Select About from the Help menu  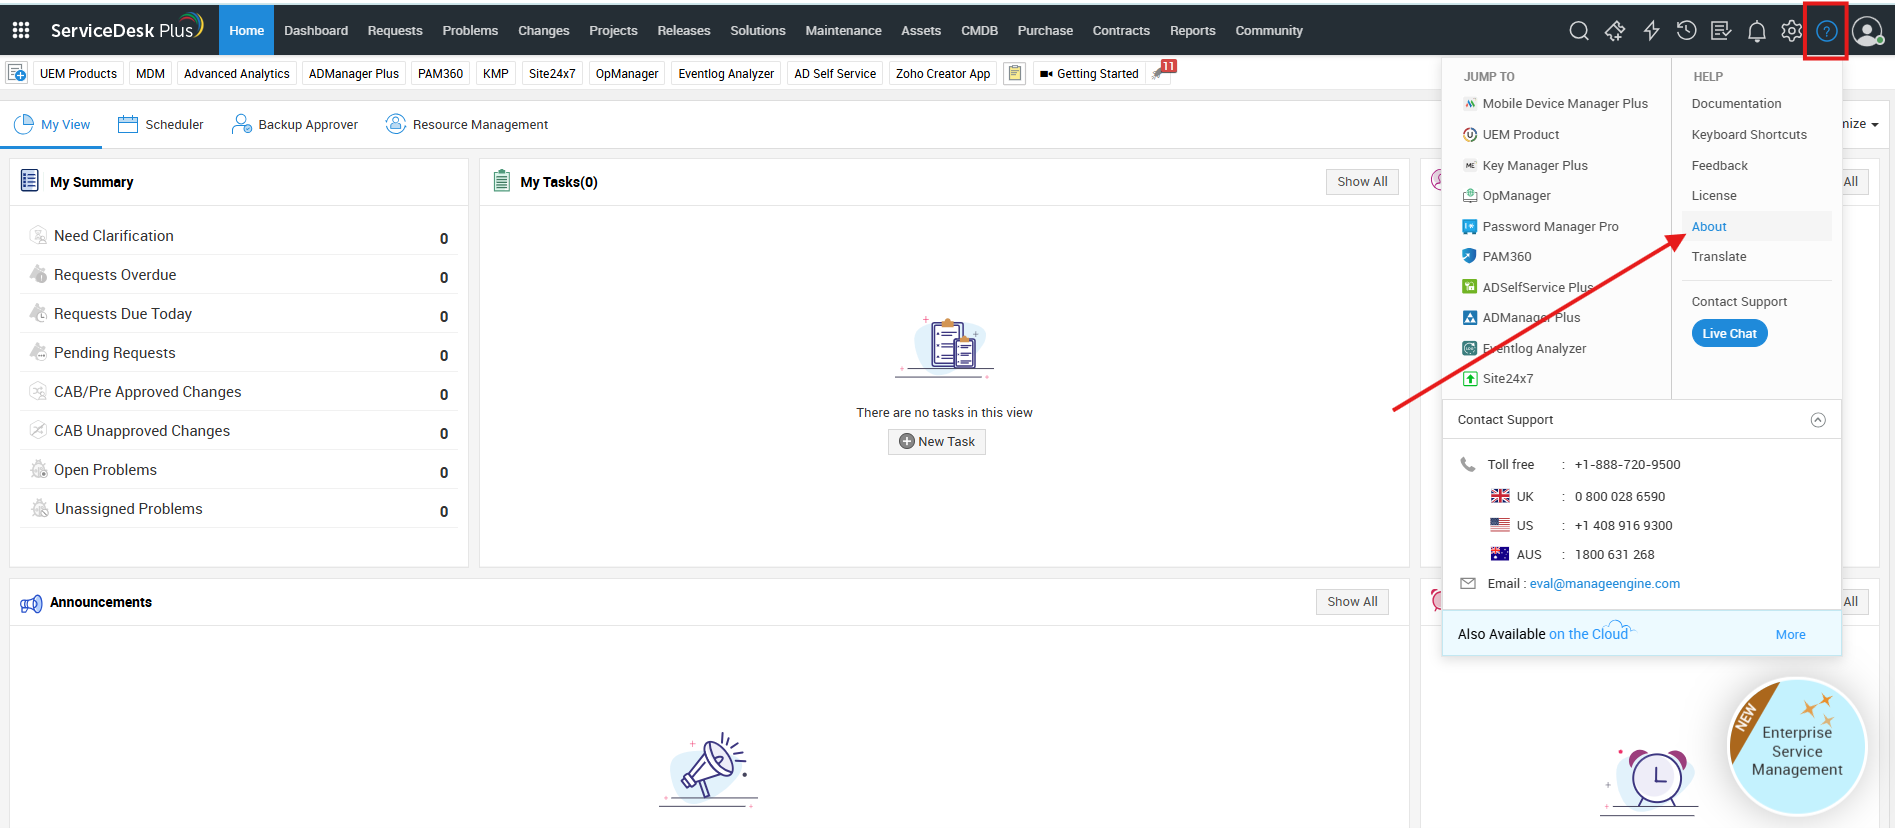(1709, 227)
